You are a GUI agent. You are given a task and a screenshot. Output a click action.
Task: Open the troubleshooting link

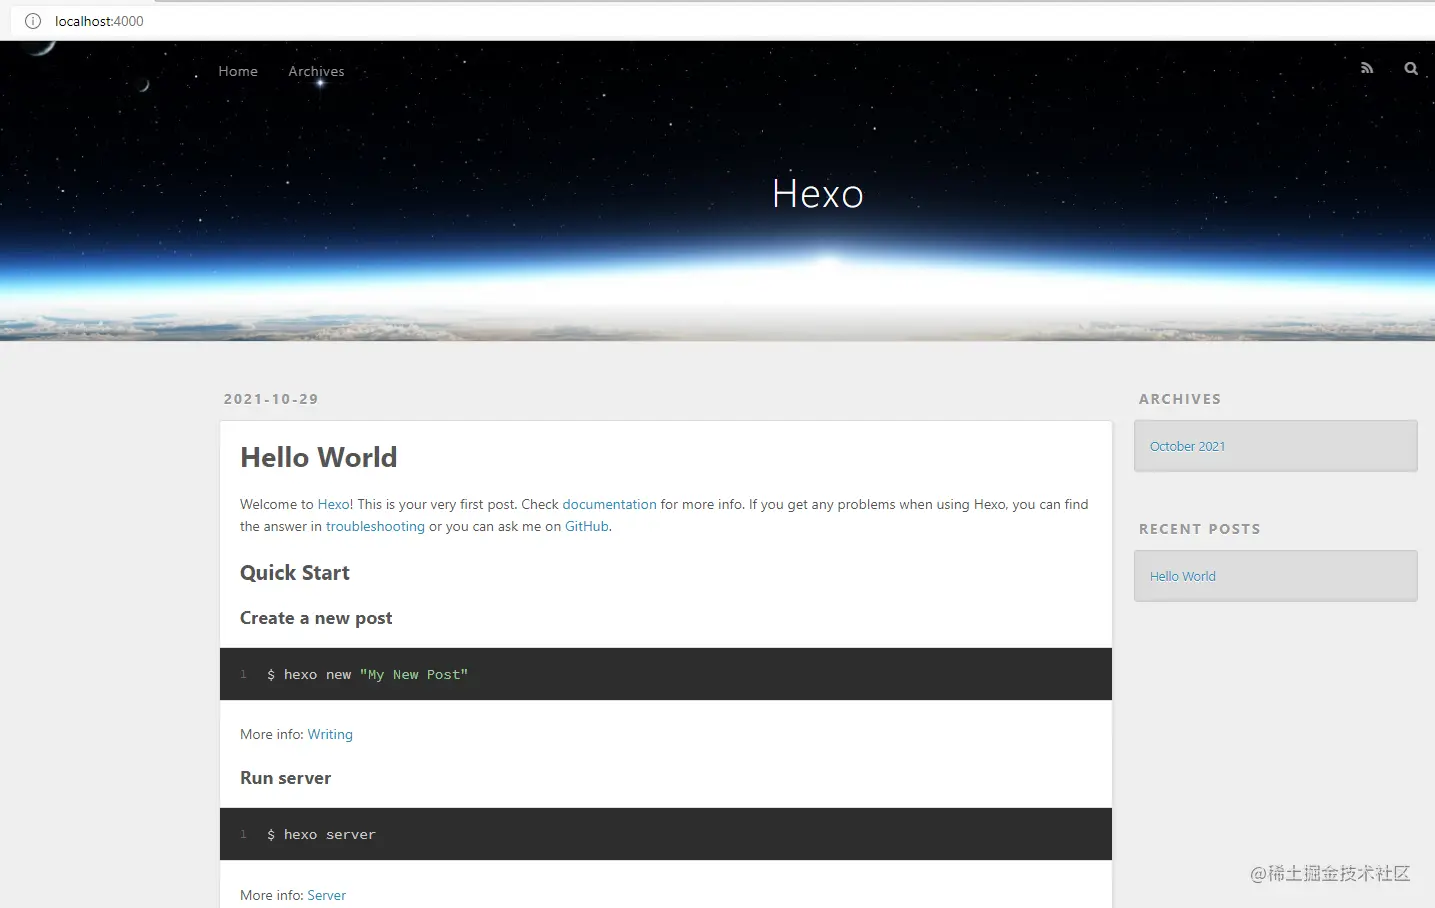(x=375, y=526)
